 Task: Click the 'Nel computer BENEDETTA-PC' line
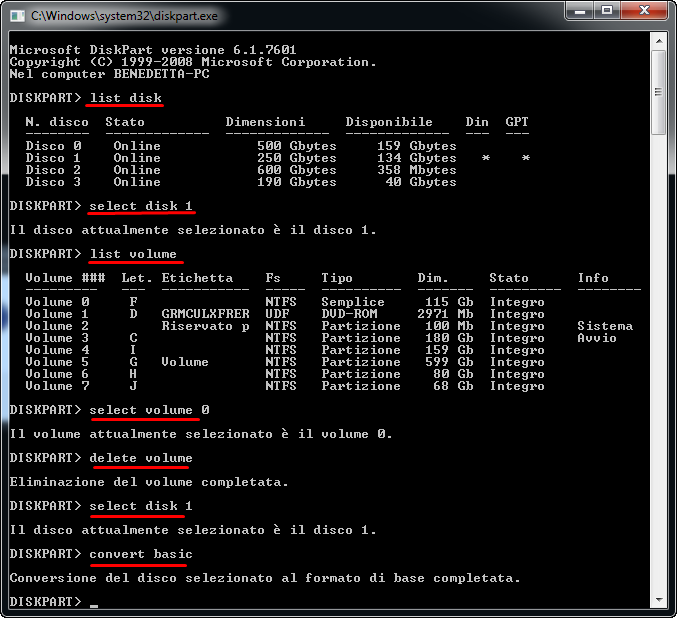click(110, 74)
